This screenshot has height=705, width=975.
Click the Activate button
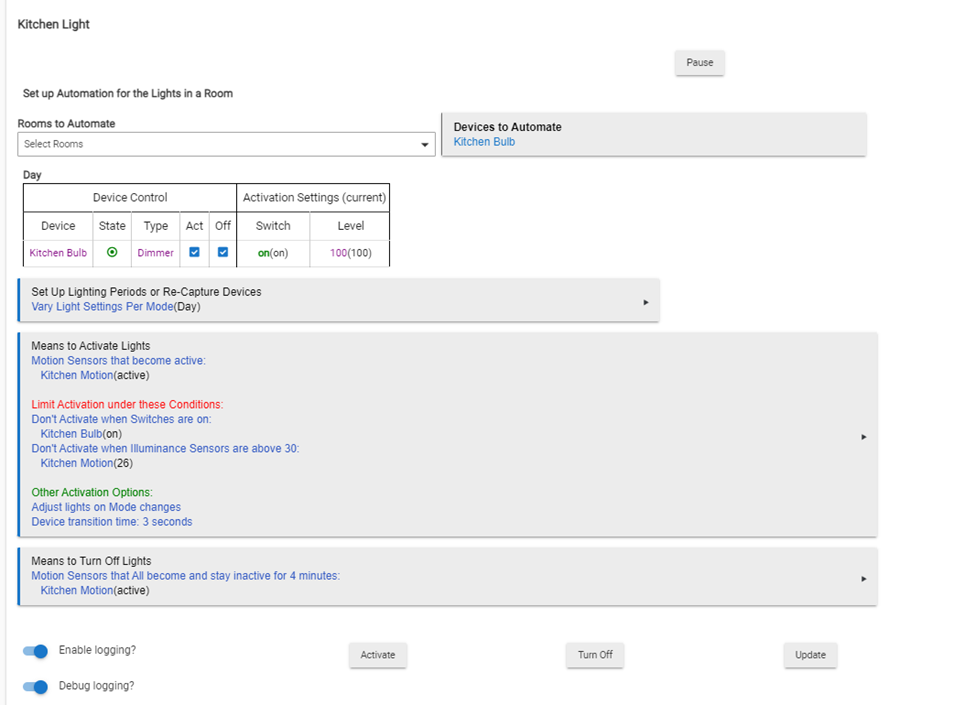click(377, 655)
